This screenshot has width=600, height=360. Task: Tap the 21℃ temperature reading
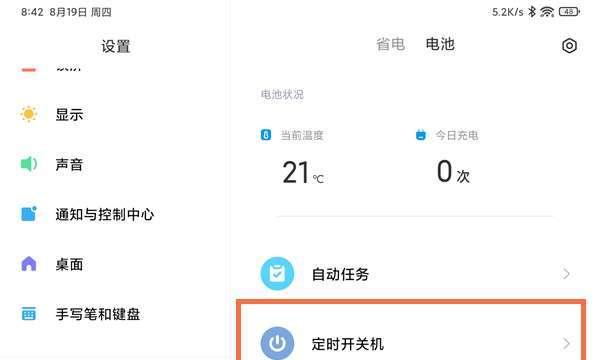(x=303, y=173)
